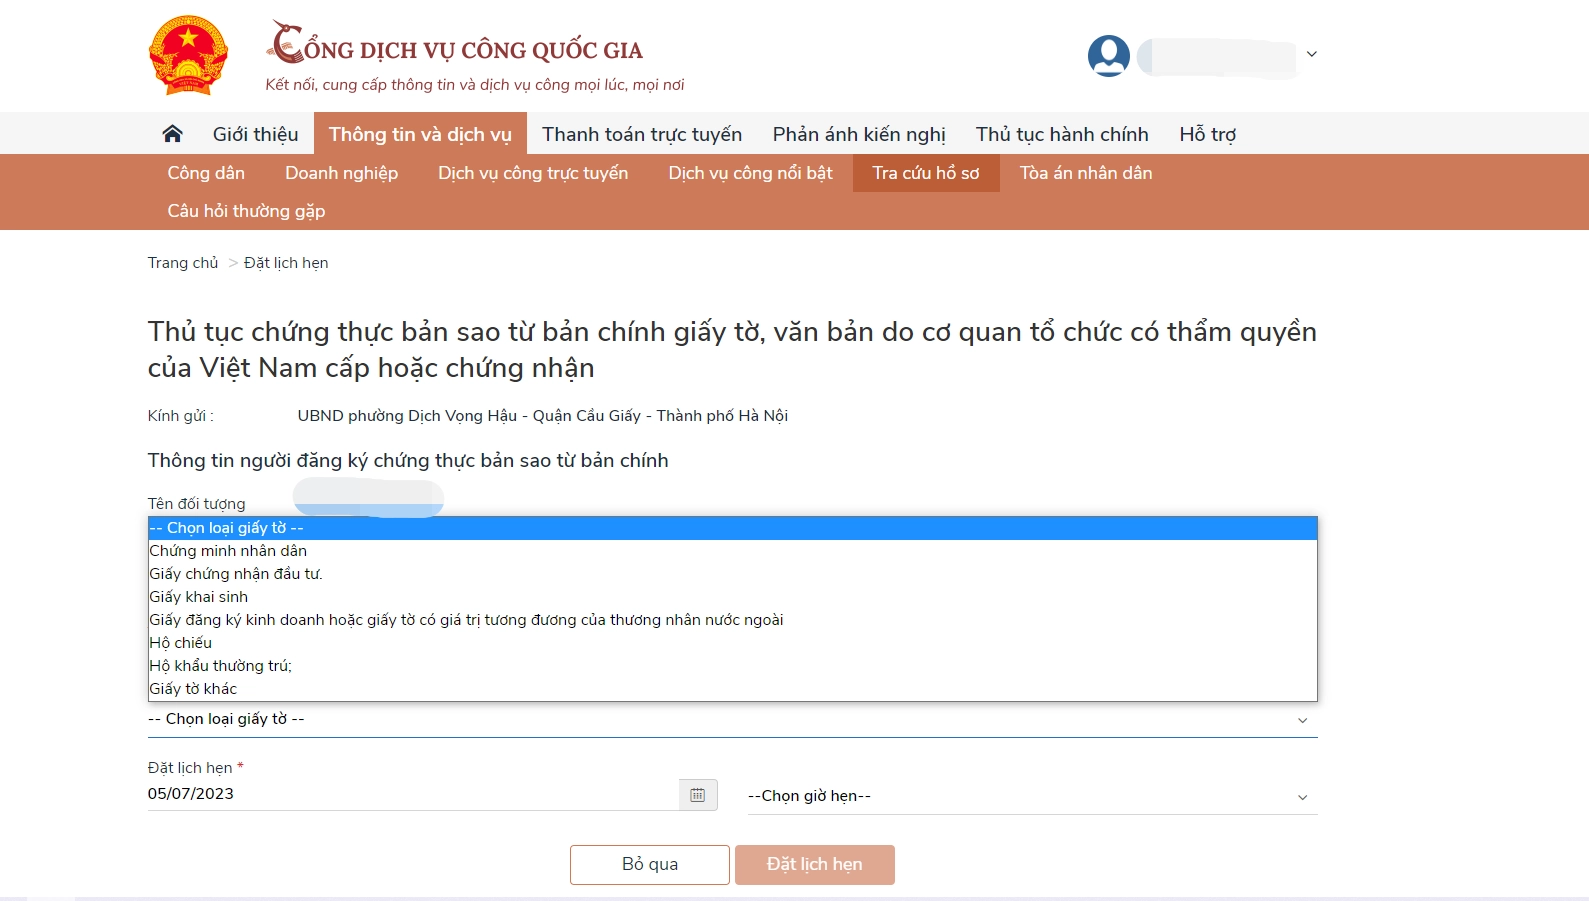
Task: Select Doanh nghiệp submenu item
Action: 341,173
